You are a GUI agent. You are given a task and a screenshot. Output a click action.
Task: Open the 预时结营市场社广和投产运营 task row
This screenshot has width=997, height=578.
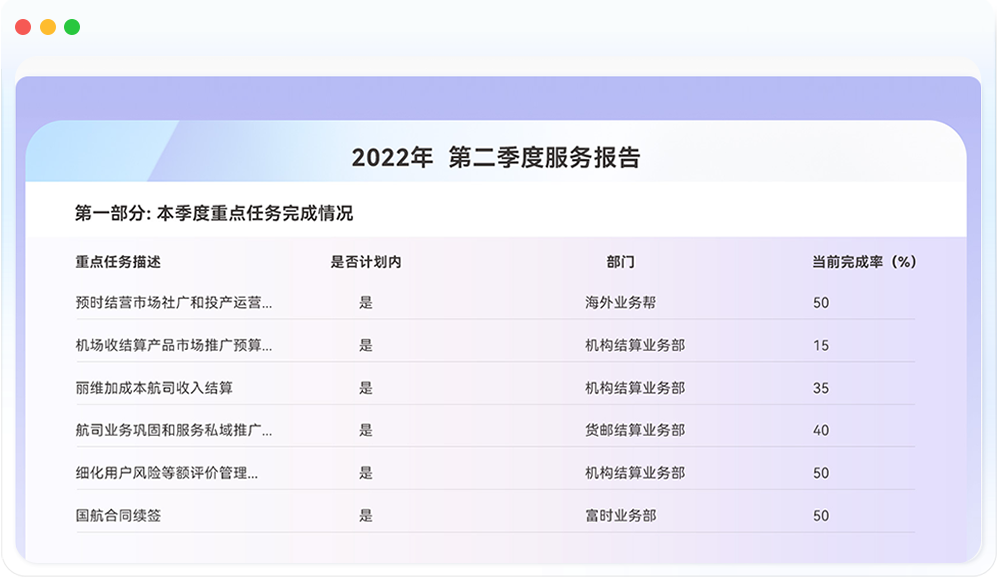coord(174,303)
